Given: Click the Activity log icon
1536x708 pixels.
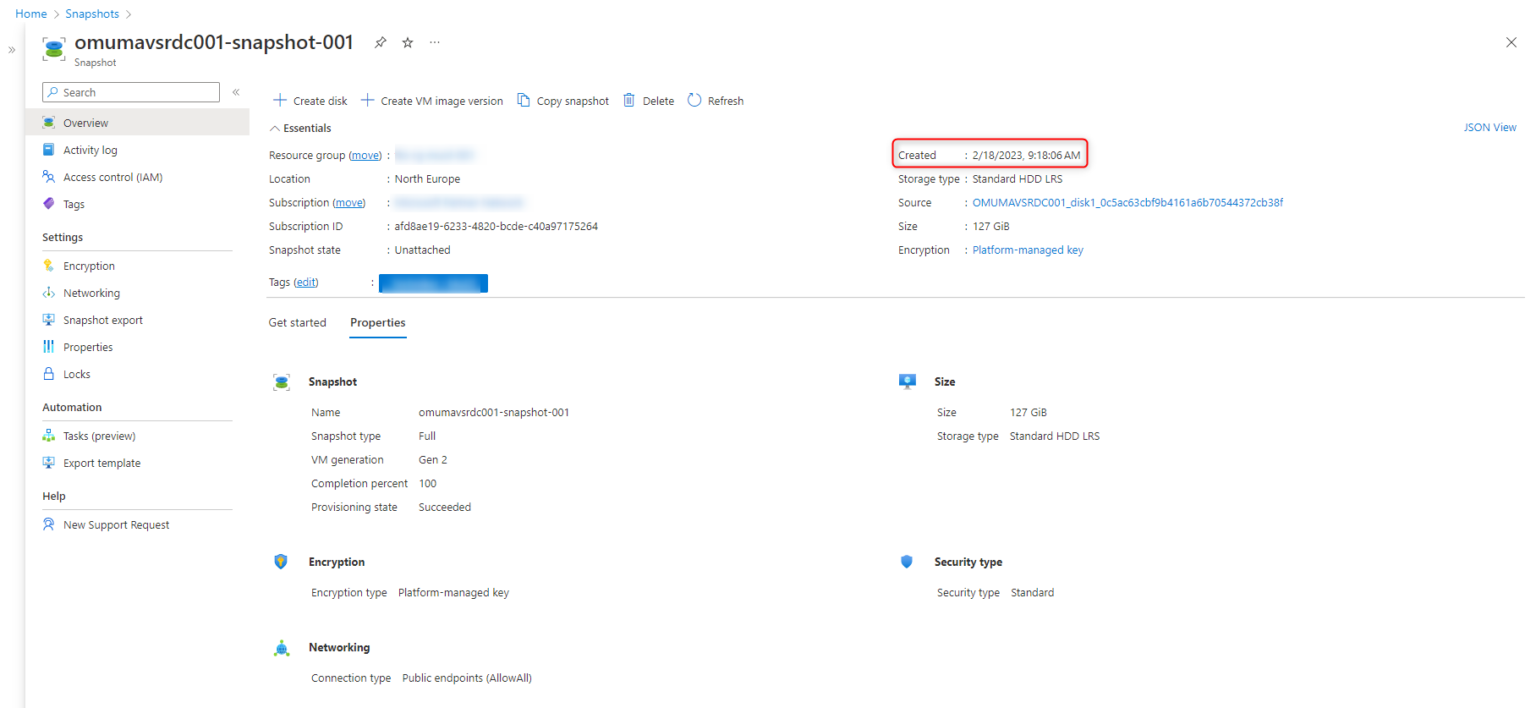Looking at the screenshot, I should click(49, 150).
